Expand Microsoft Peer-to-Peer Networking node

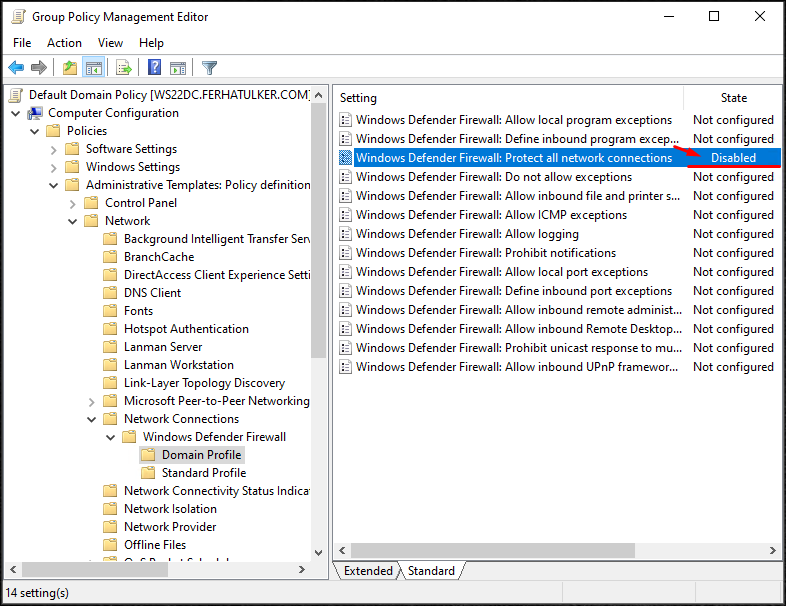(x=91, y=401)
